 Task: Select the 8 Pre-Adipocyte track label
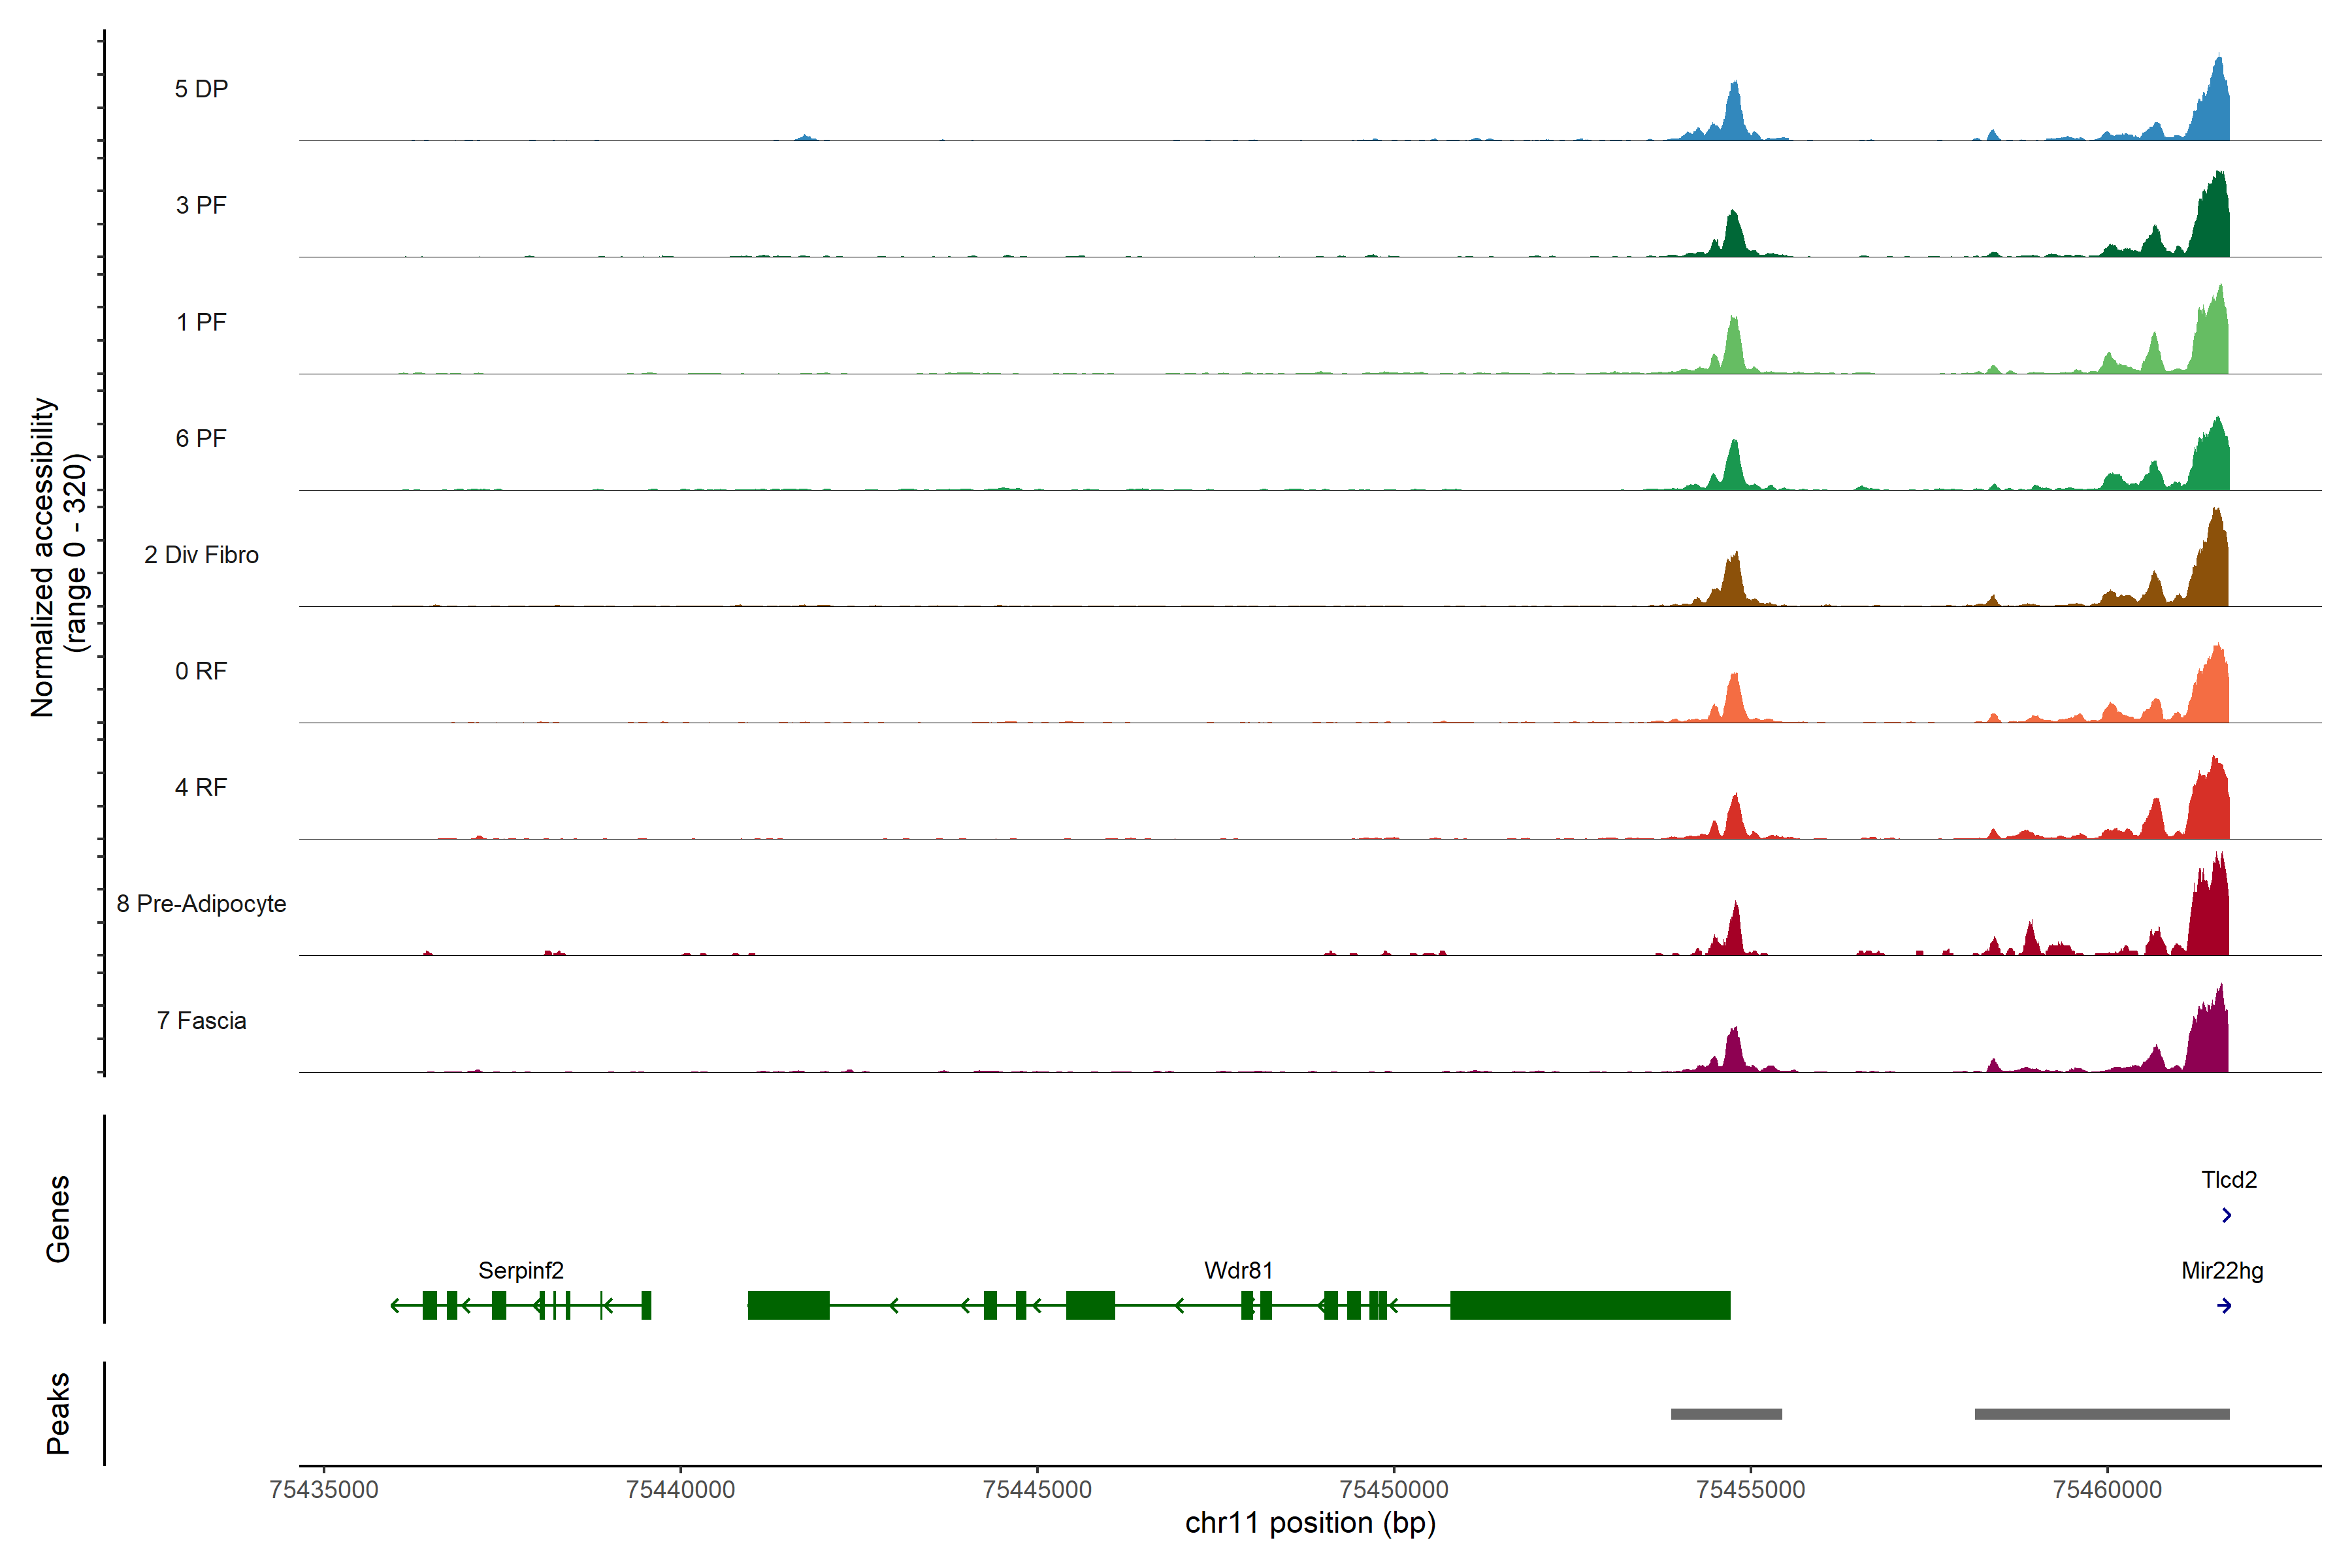point(201,904)
